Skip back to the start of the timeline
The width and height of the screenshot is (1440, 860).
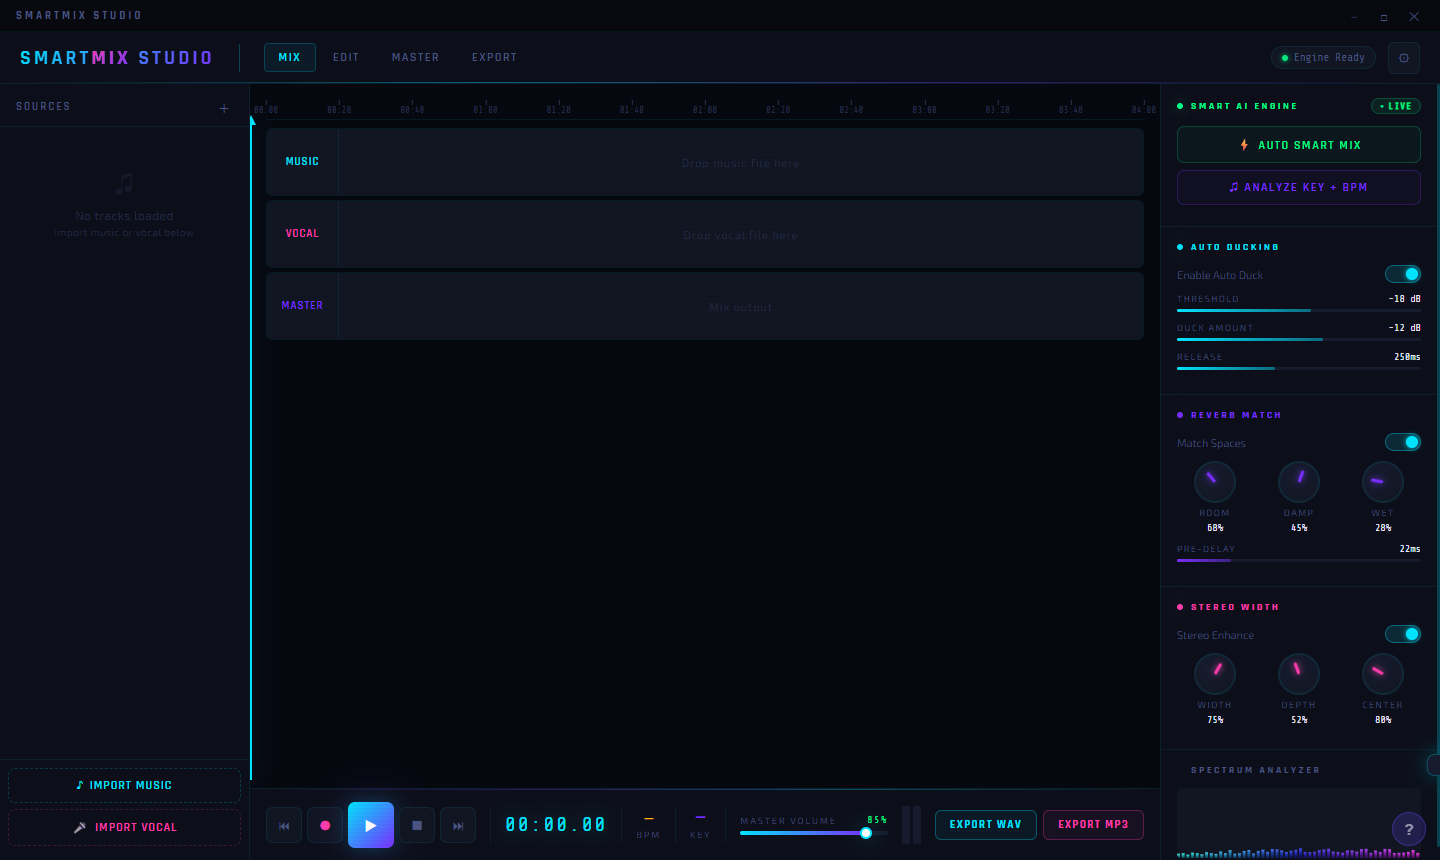click(284, 825)
